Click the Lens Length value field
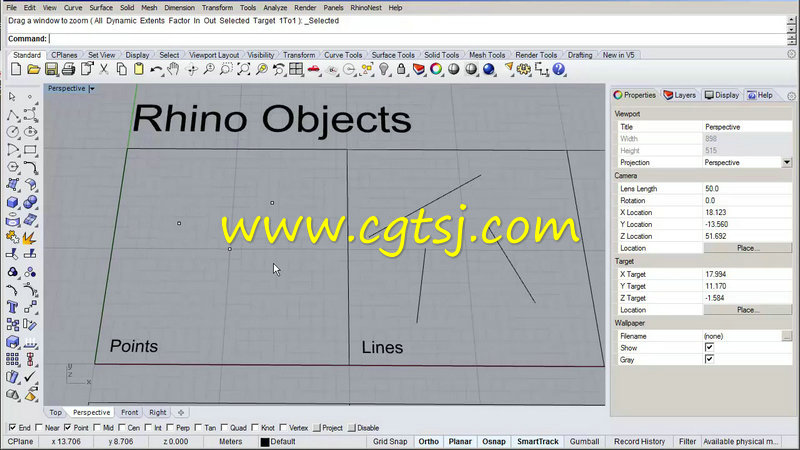 click(747, 188)
